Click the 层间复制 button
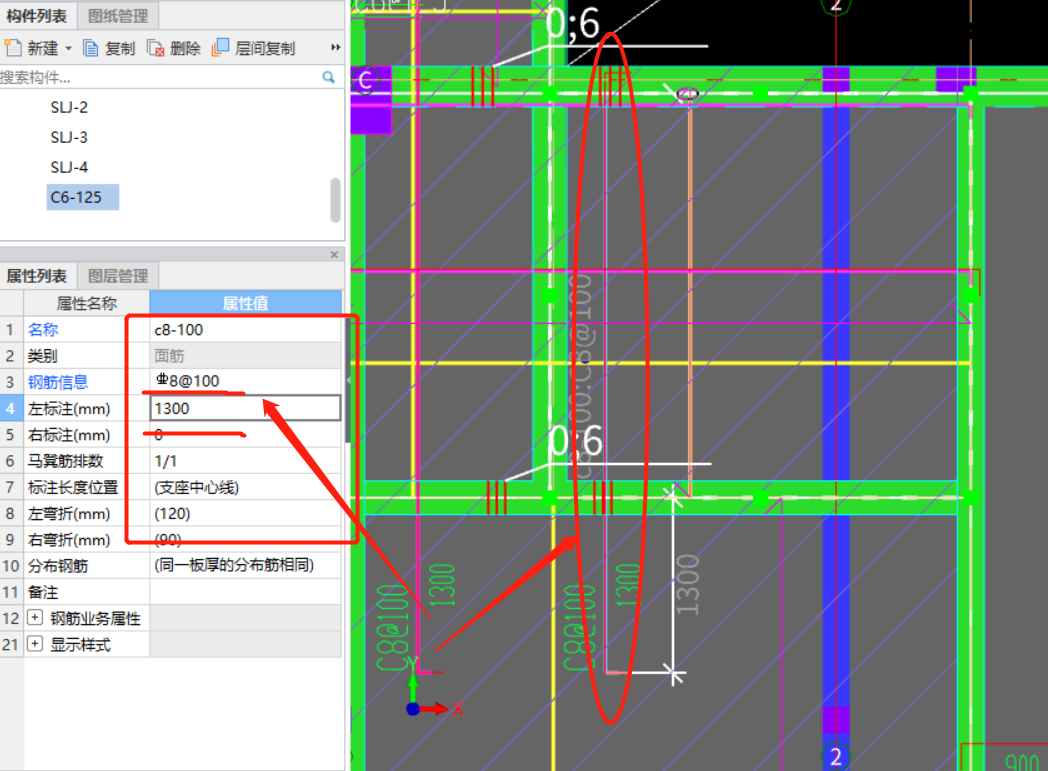This screenshot has width=1048, height=771. 253,48
